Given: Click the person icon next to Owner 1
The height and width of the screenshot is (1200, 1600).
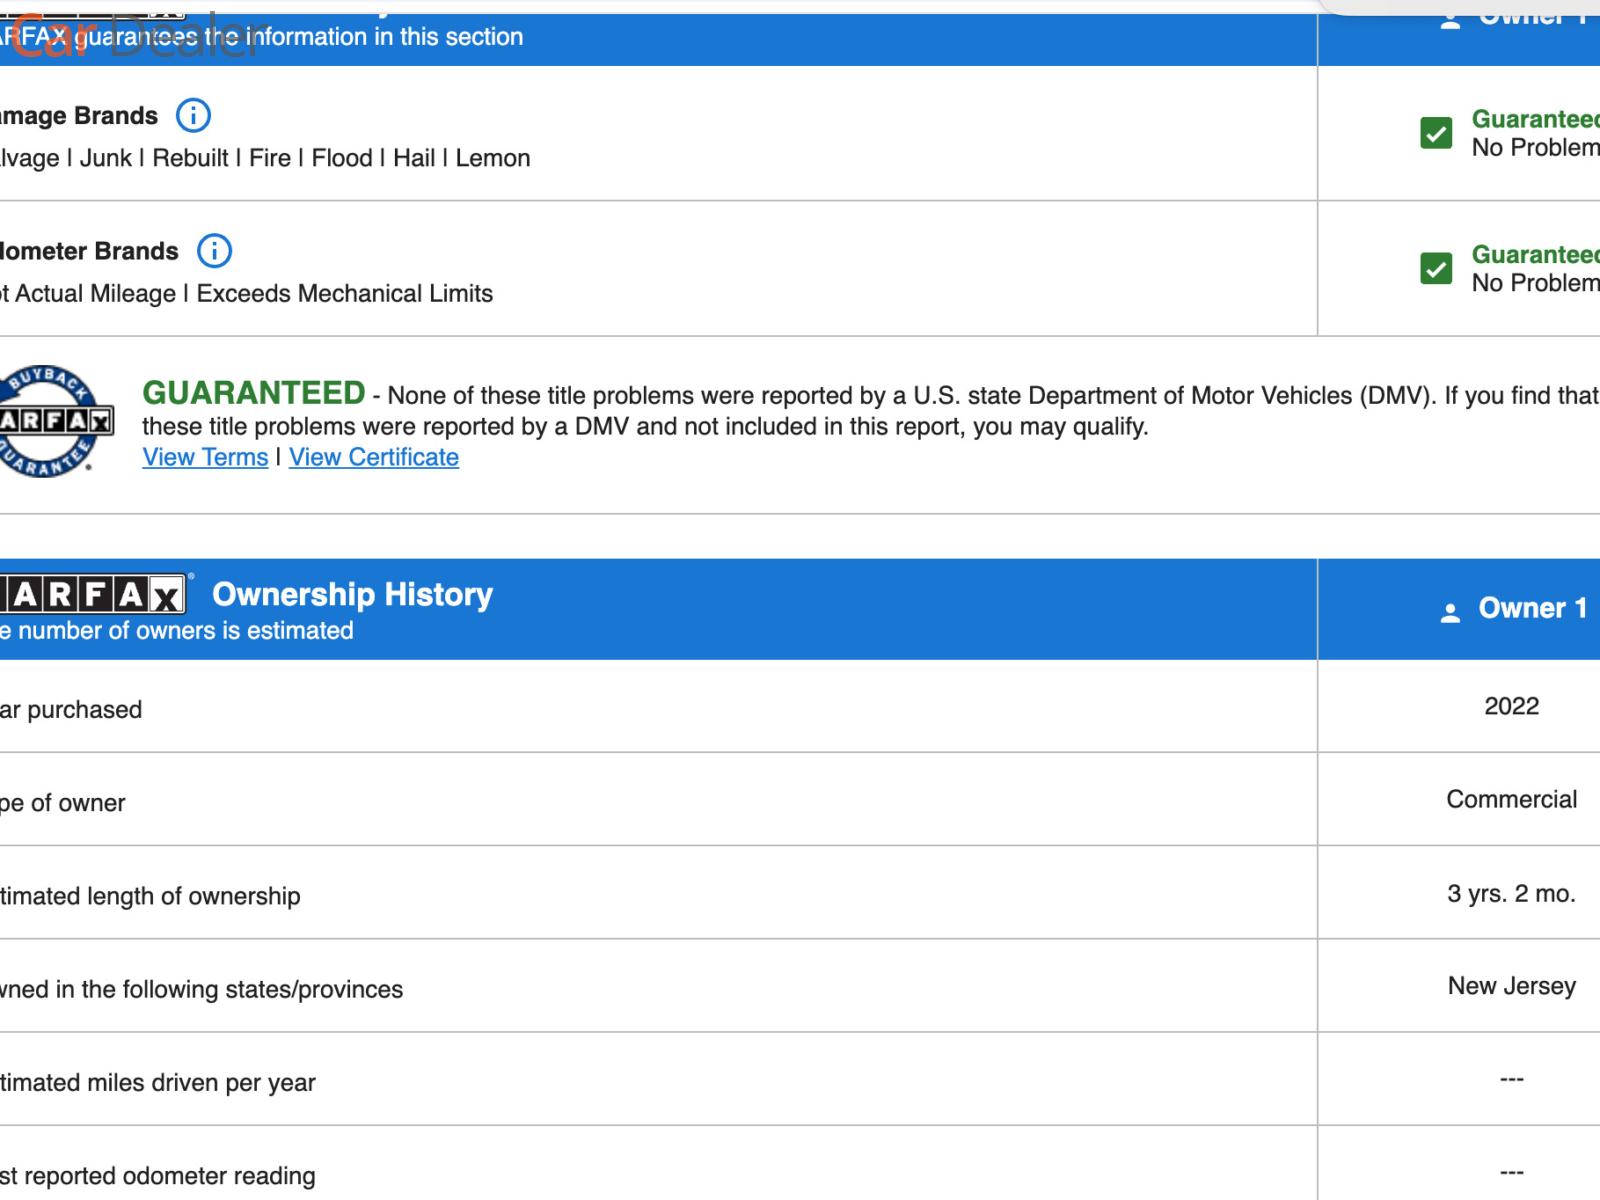Looking at the screenshot, I should pyautogui.click(x=1450, y=612).
